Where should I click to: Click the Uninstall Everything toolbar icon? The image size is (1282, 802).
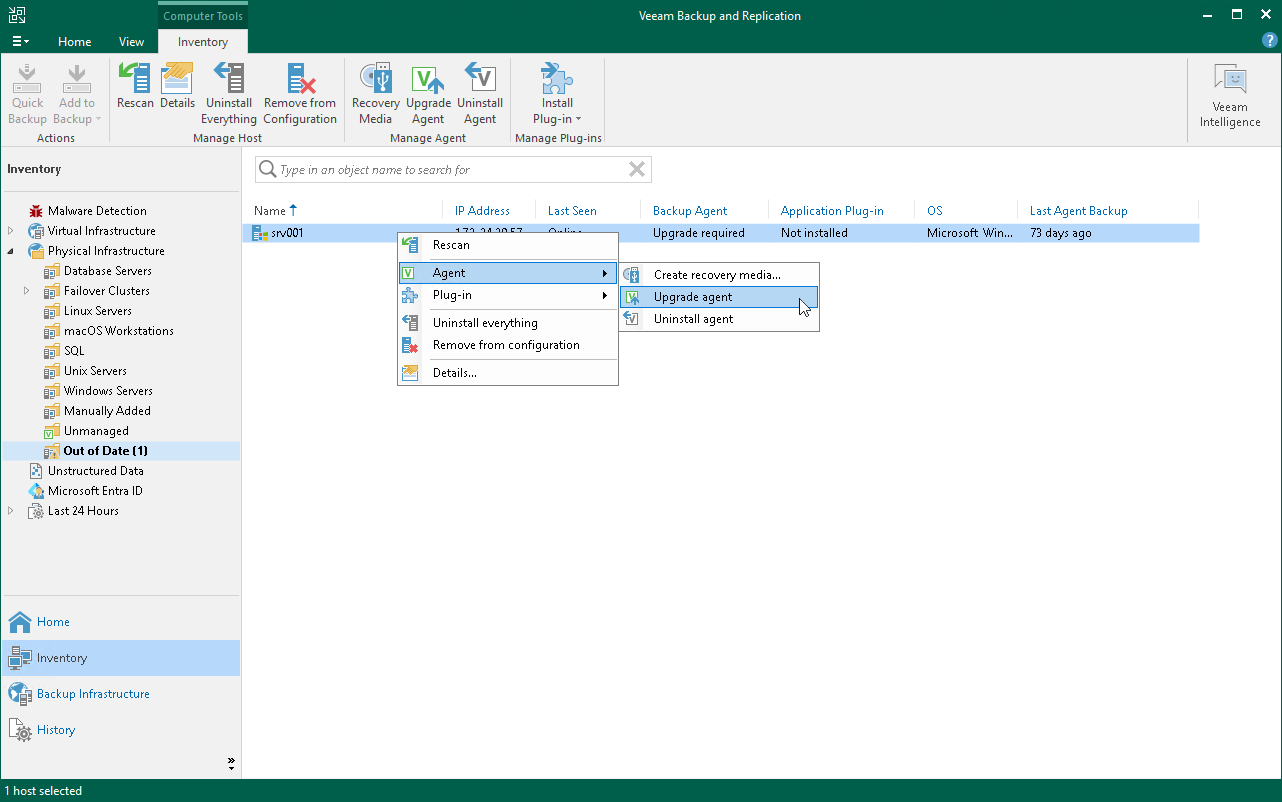coord(228,90)
